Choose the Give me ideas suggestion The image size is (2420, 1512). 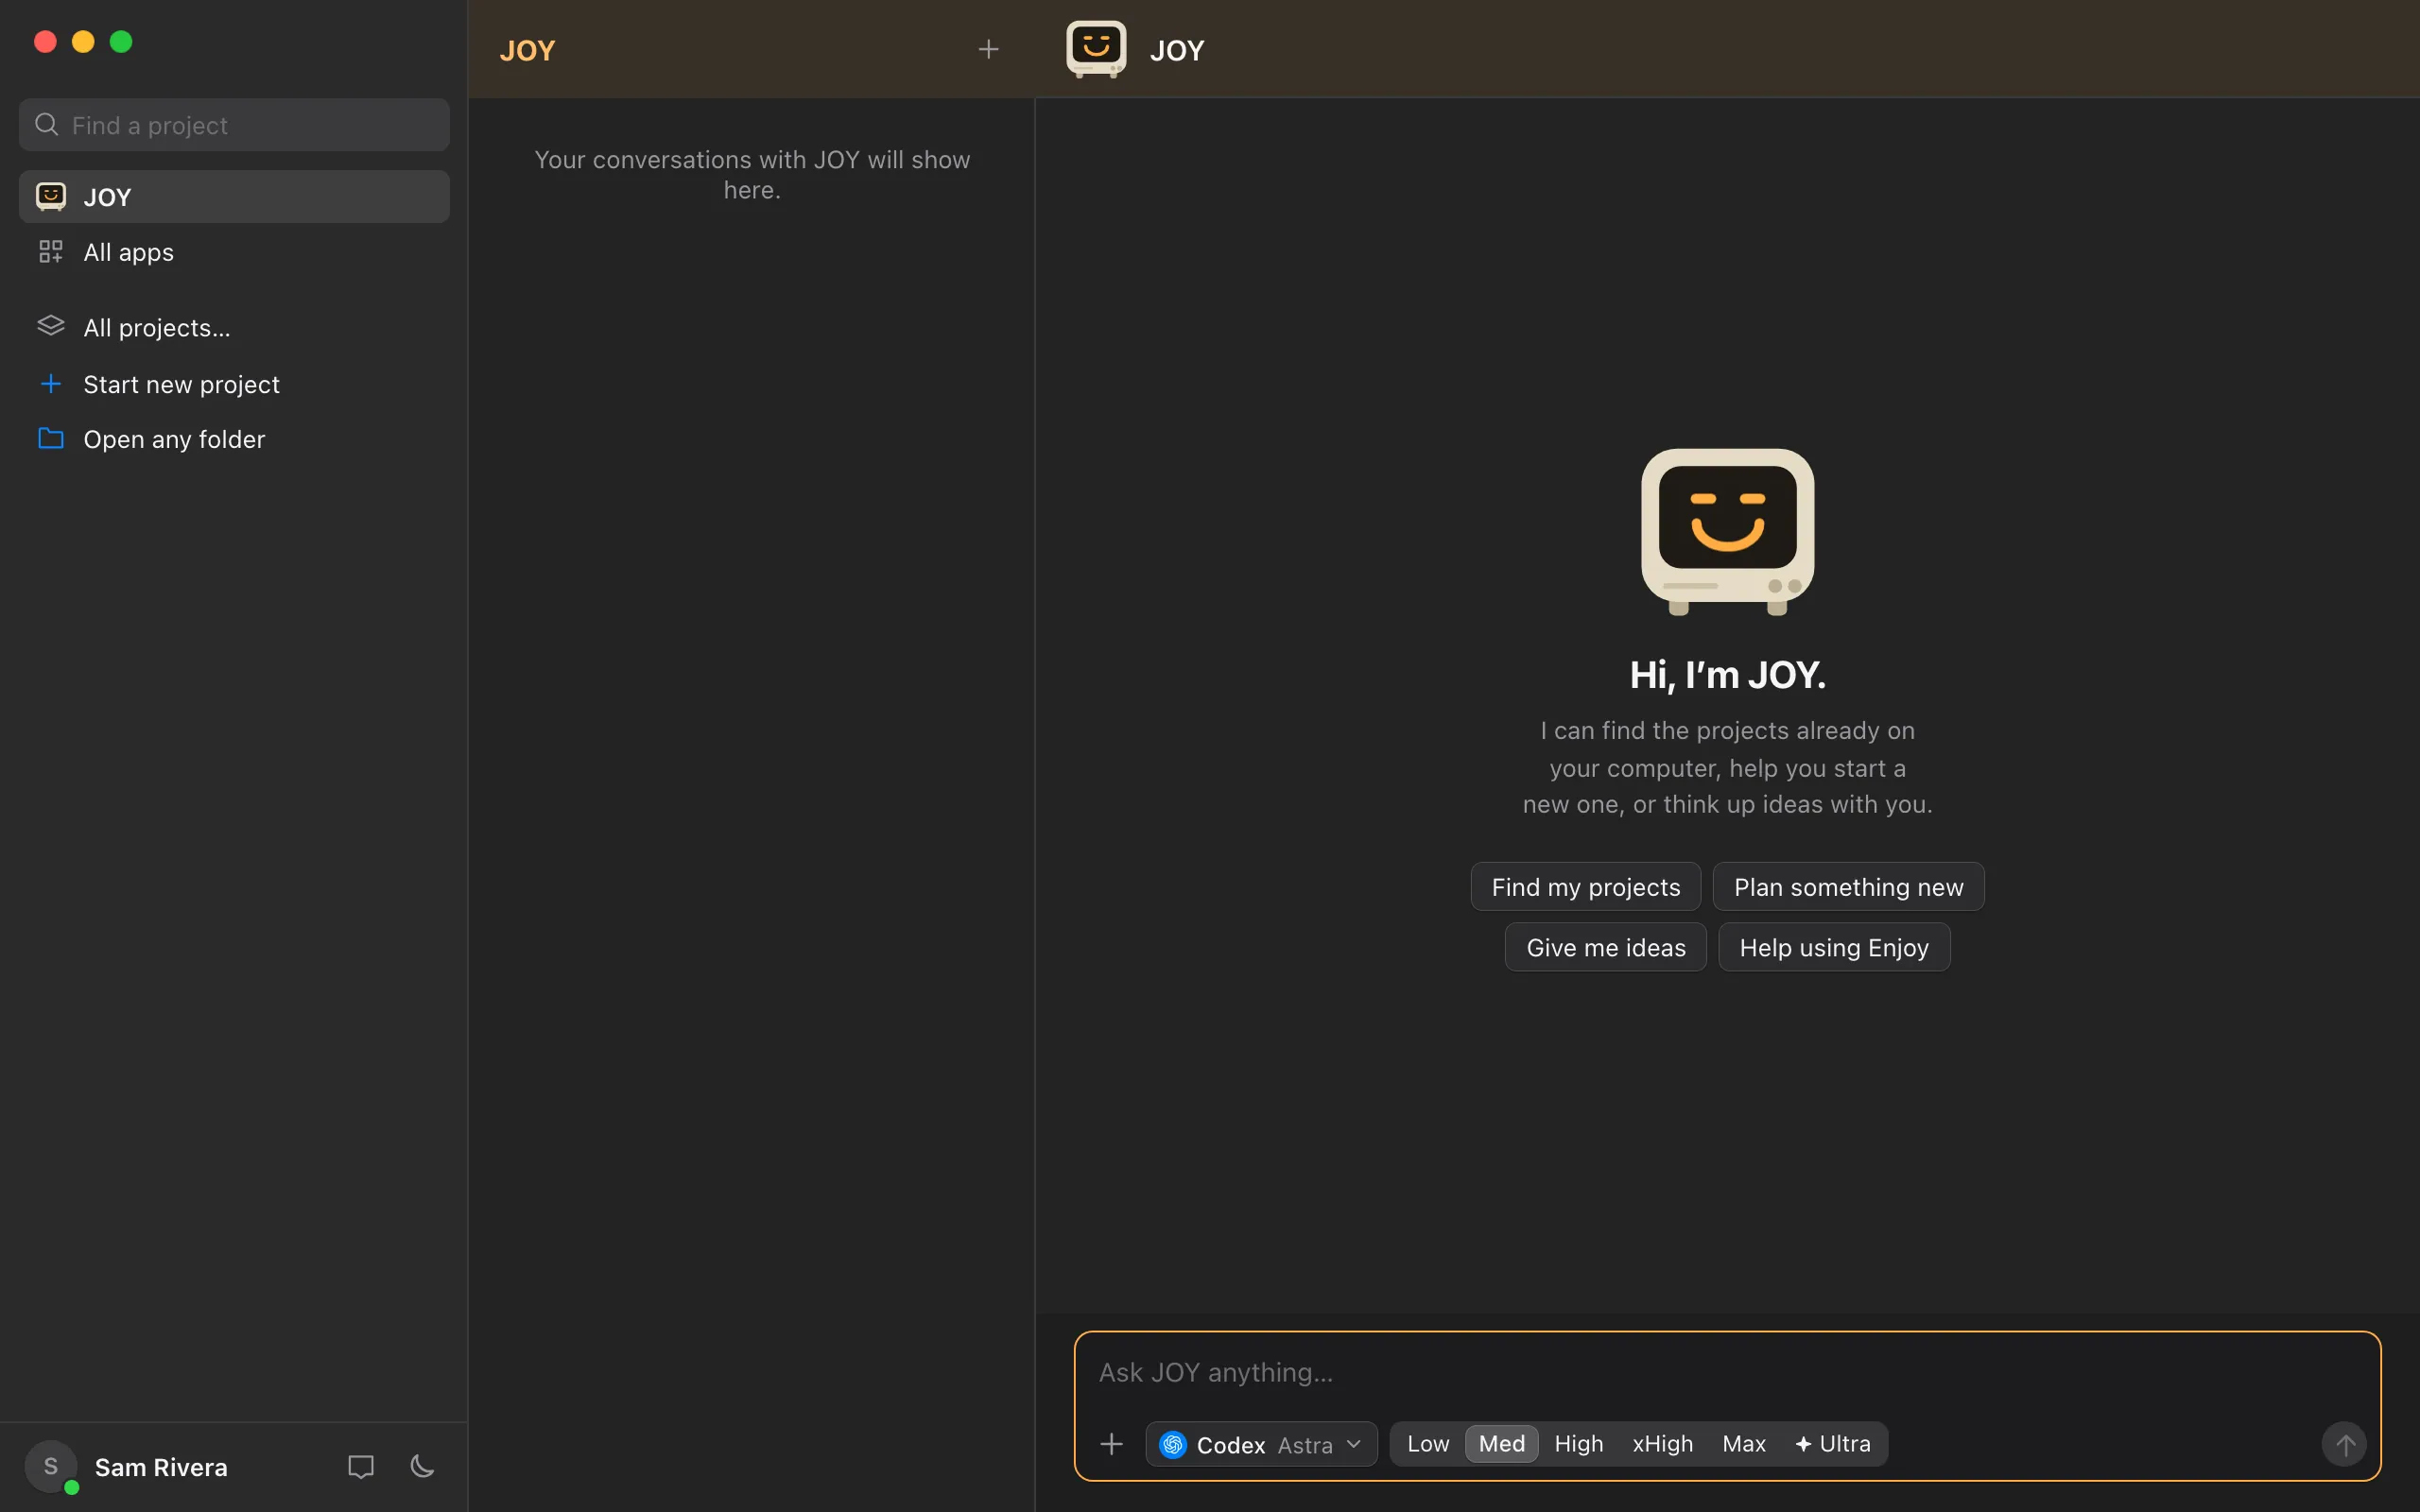click(x=1605, y=947)
